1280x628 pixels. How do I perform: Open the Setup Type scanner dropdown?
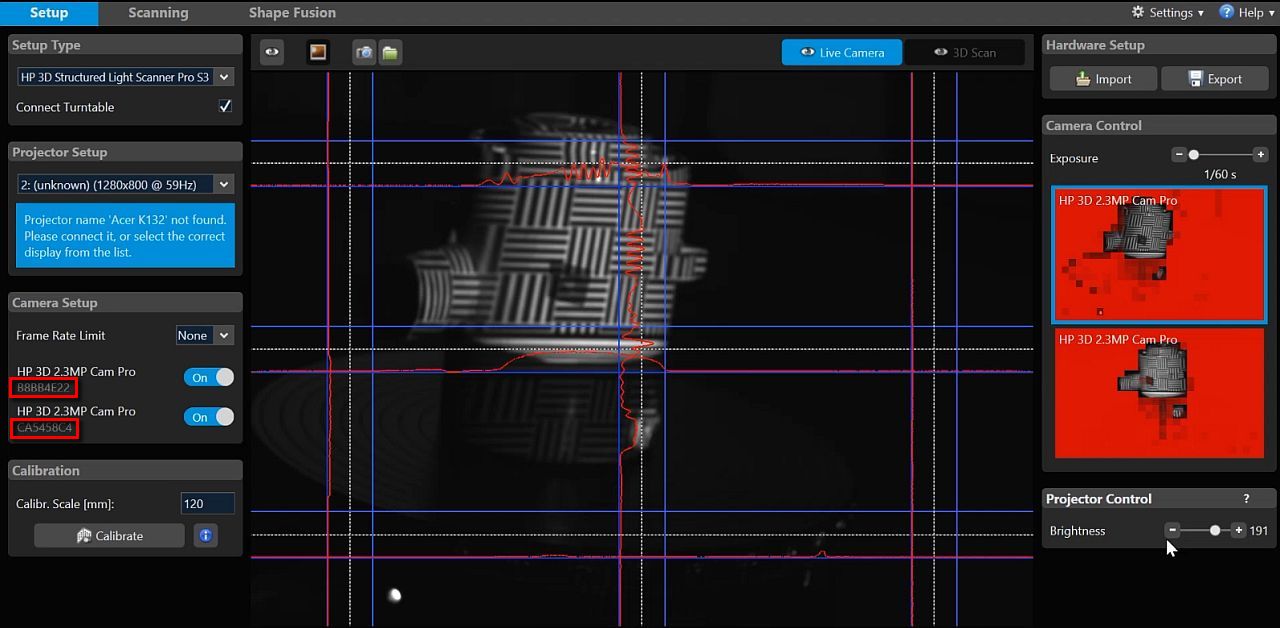point(125,77)
